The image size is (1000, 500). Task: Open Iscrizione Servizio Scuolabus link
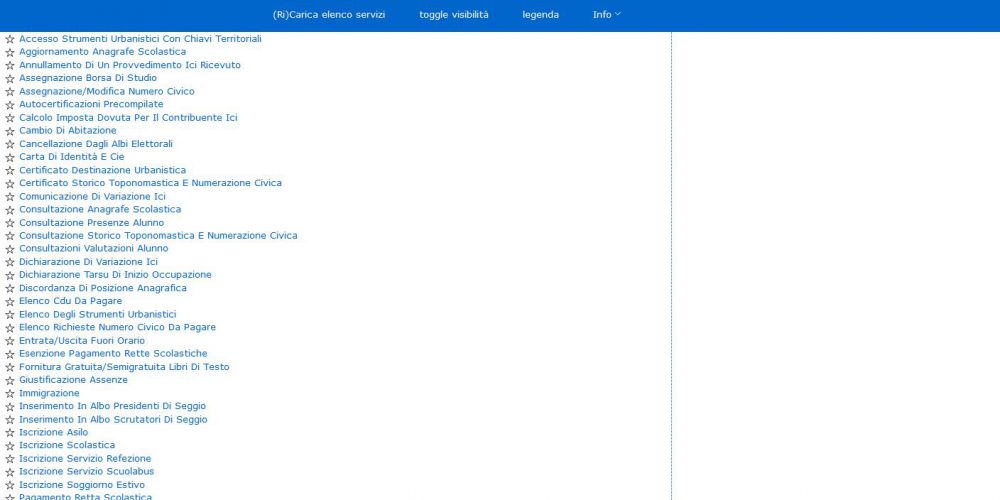[x=87, y=471]
